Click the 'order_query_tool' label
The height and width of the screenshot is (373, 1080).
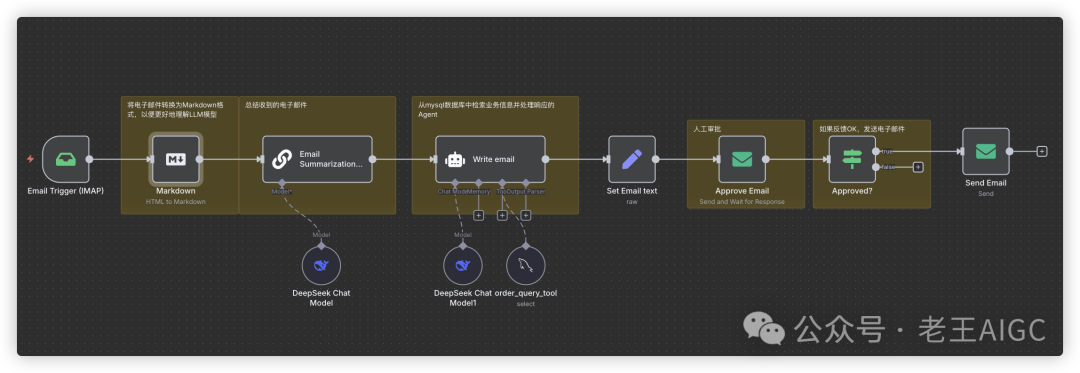click(x=526, y=293)
